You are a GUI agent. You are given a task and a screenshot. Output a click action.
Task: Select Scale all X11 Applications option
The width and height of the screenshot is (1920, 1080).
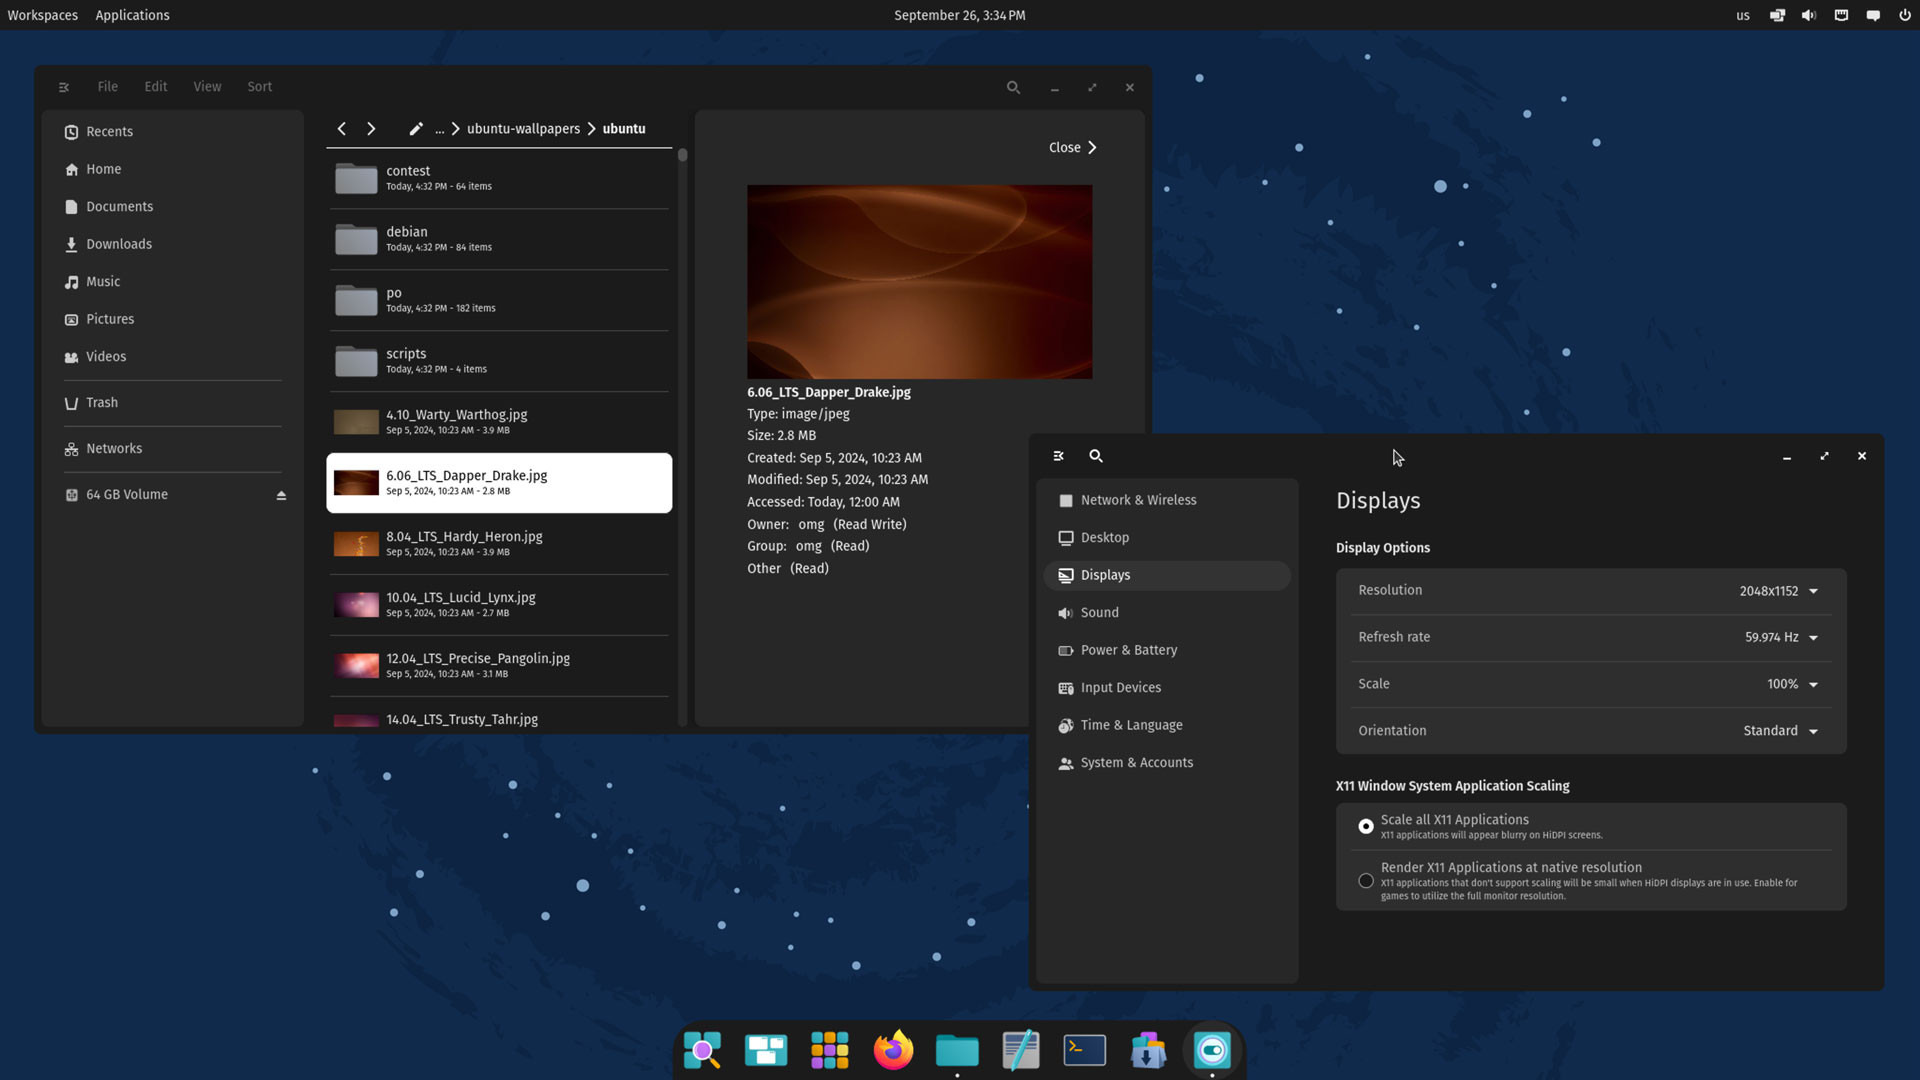coord(1366,826)
